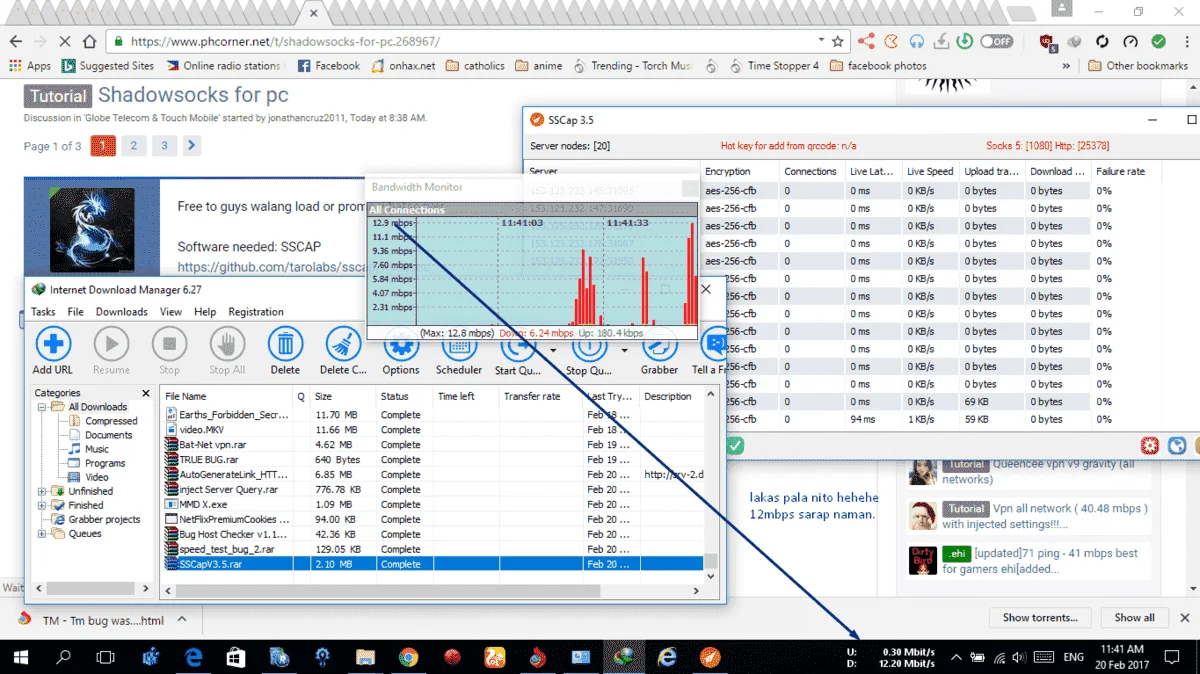Open Chrome from the taskbar
The height and width of the screenshot is (674, 1200).
click(408, 657)
